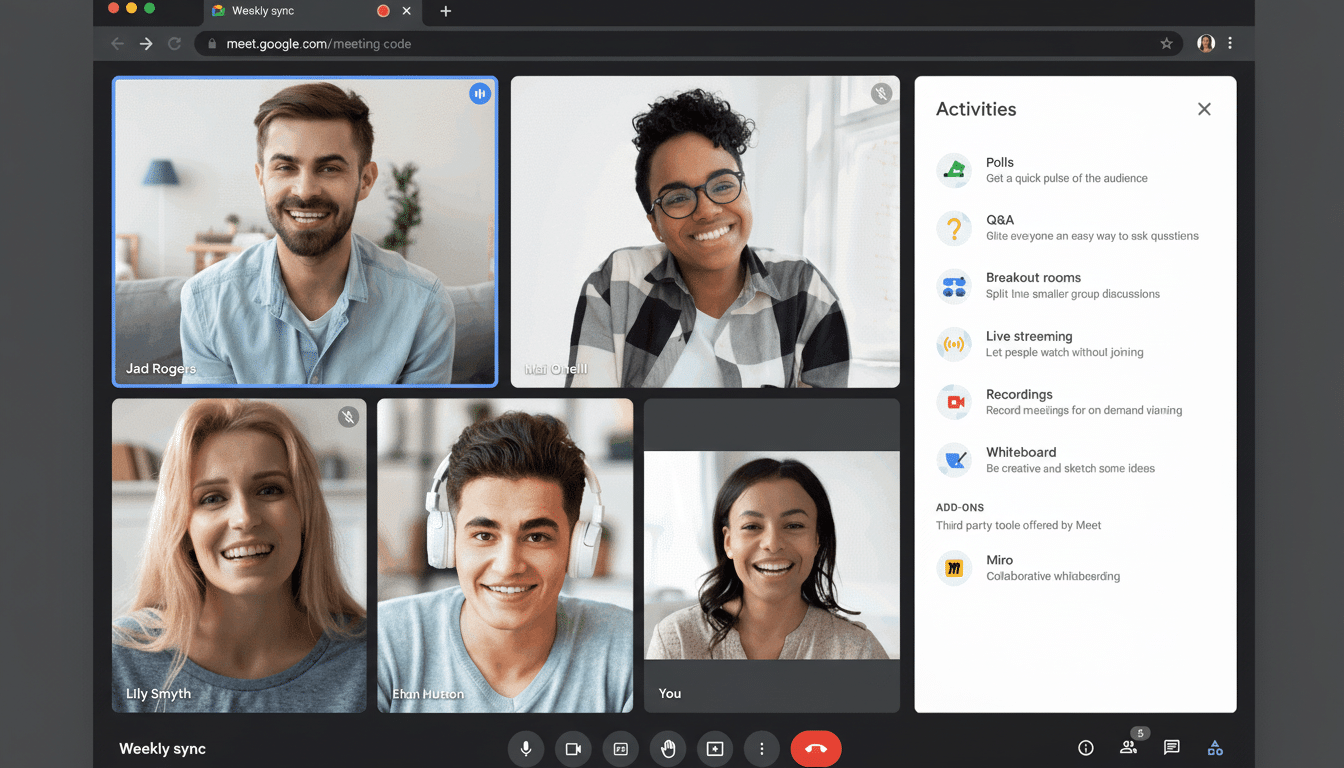
Task: Open the browser's menu
Action: [x=1230, y=43]
